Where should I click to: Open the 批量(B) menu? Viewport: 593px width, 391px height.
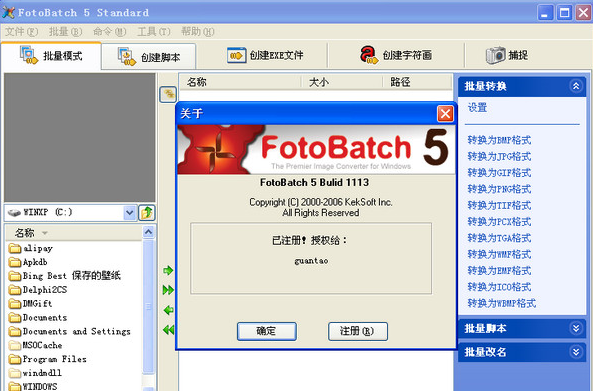(65, 32)
